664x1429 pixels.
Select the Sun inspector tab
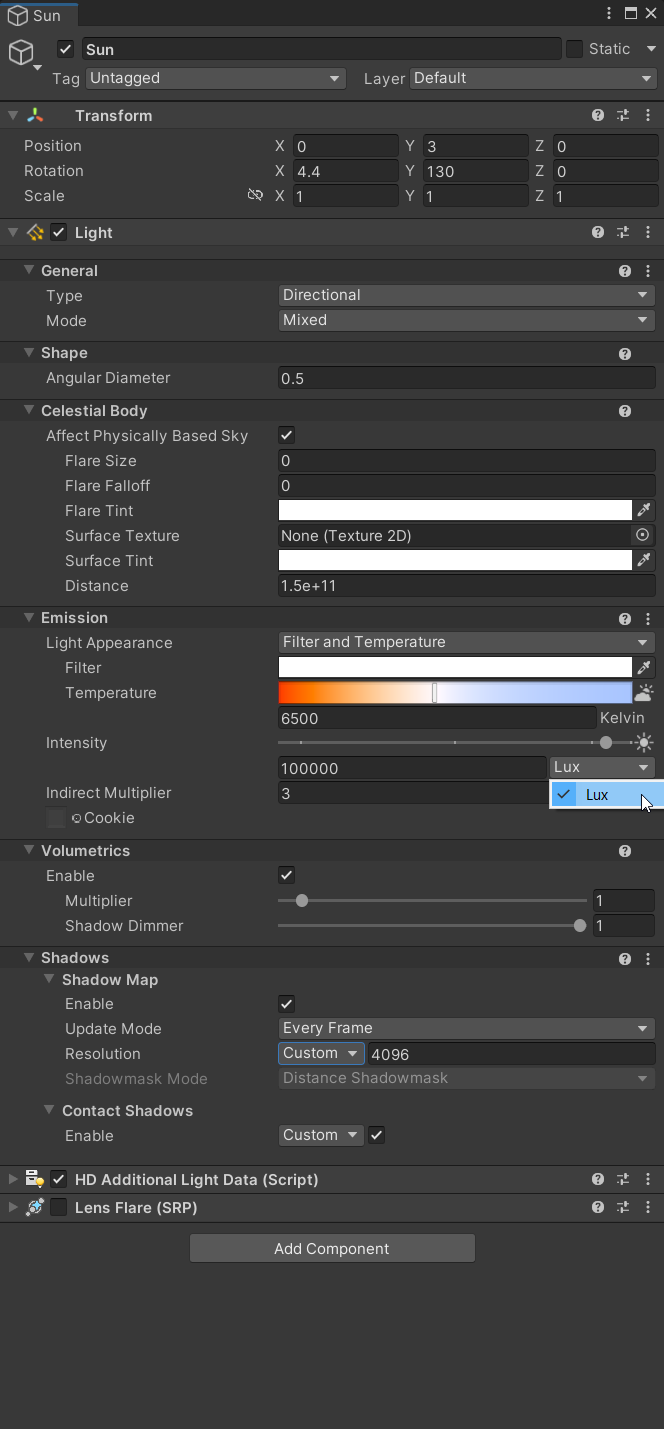coord(38,14)
